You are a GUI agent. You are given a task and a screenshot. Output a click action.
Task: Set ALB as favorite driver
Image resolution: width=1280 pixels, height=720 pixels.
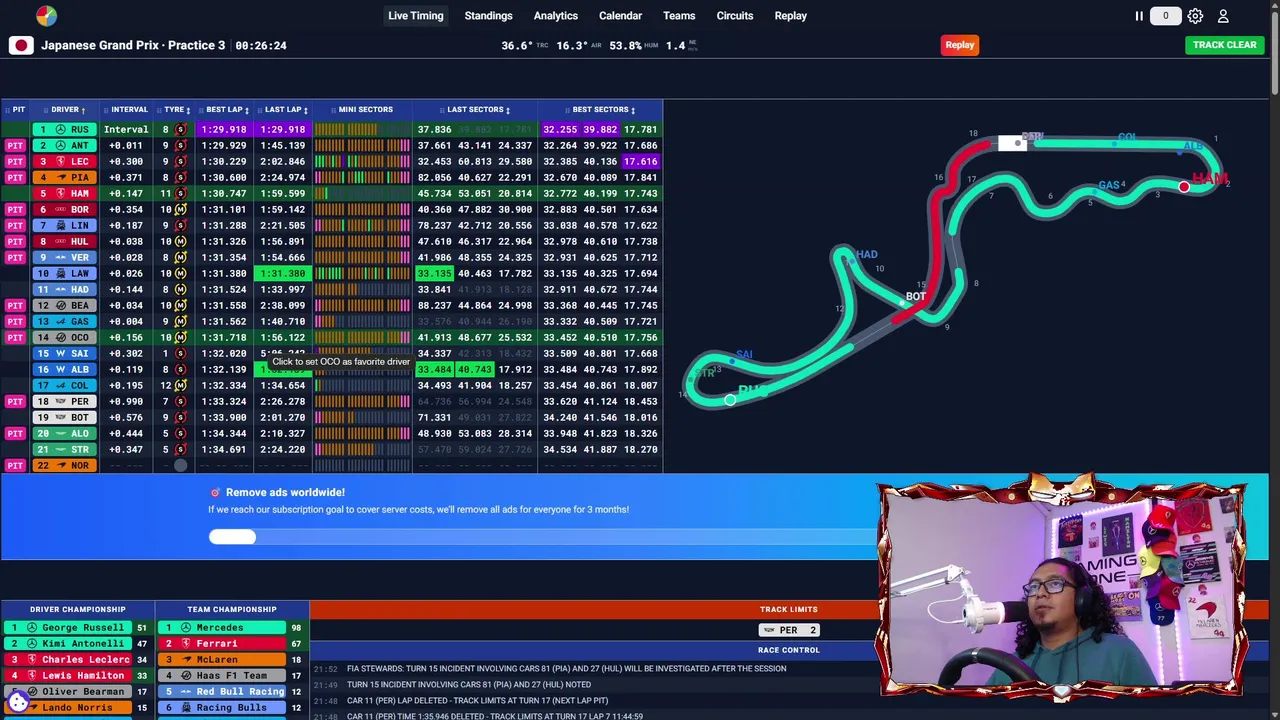click(65, 369)
